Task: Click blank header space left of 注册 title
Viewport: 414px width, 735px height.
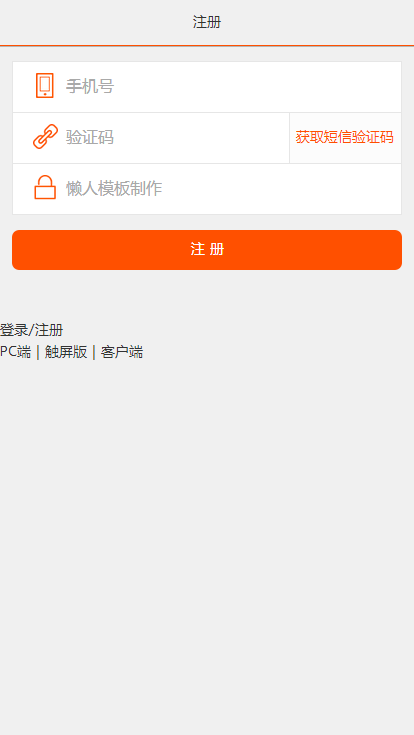Action: tap(94, 22)
